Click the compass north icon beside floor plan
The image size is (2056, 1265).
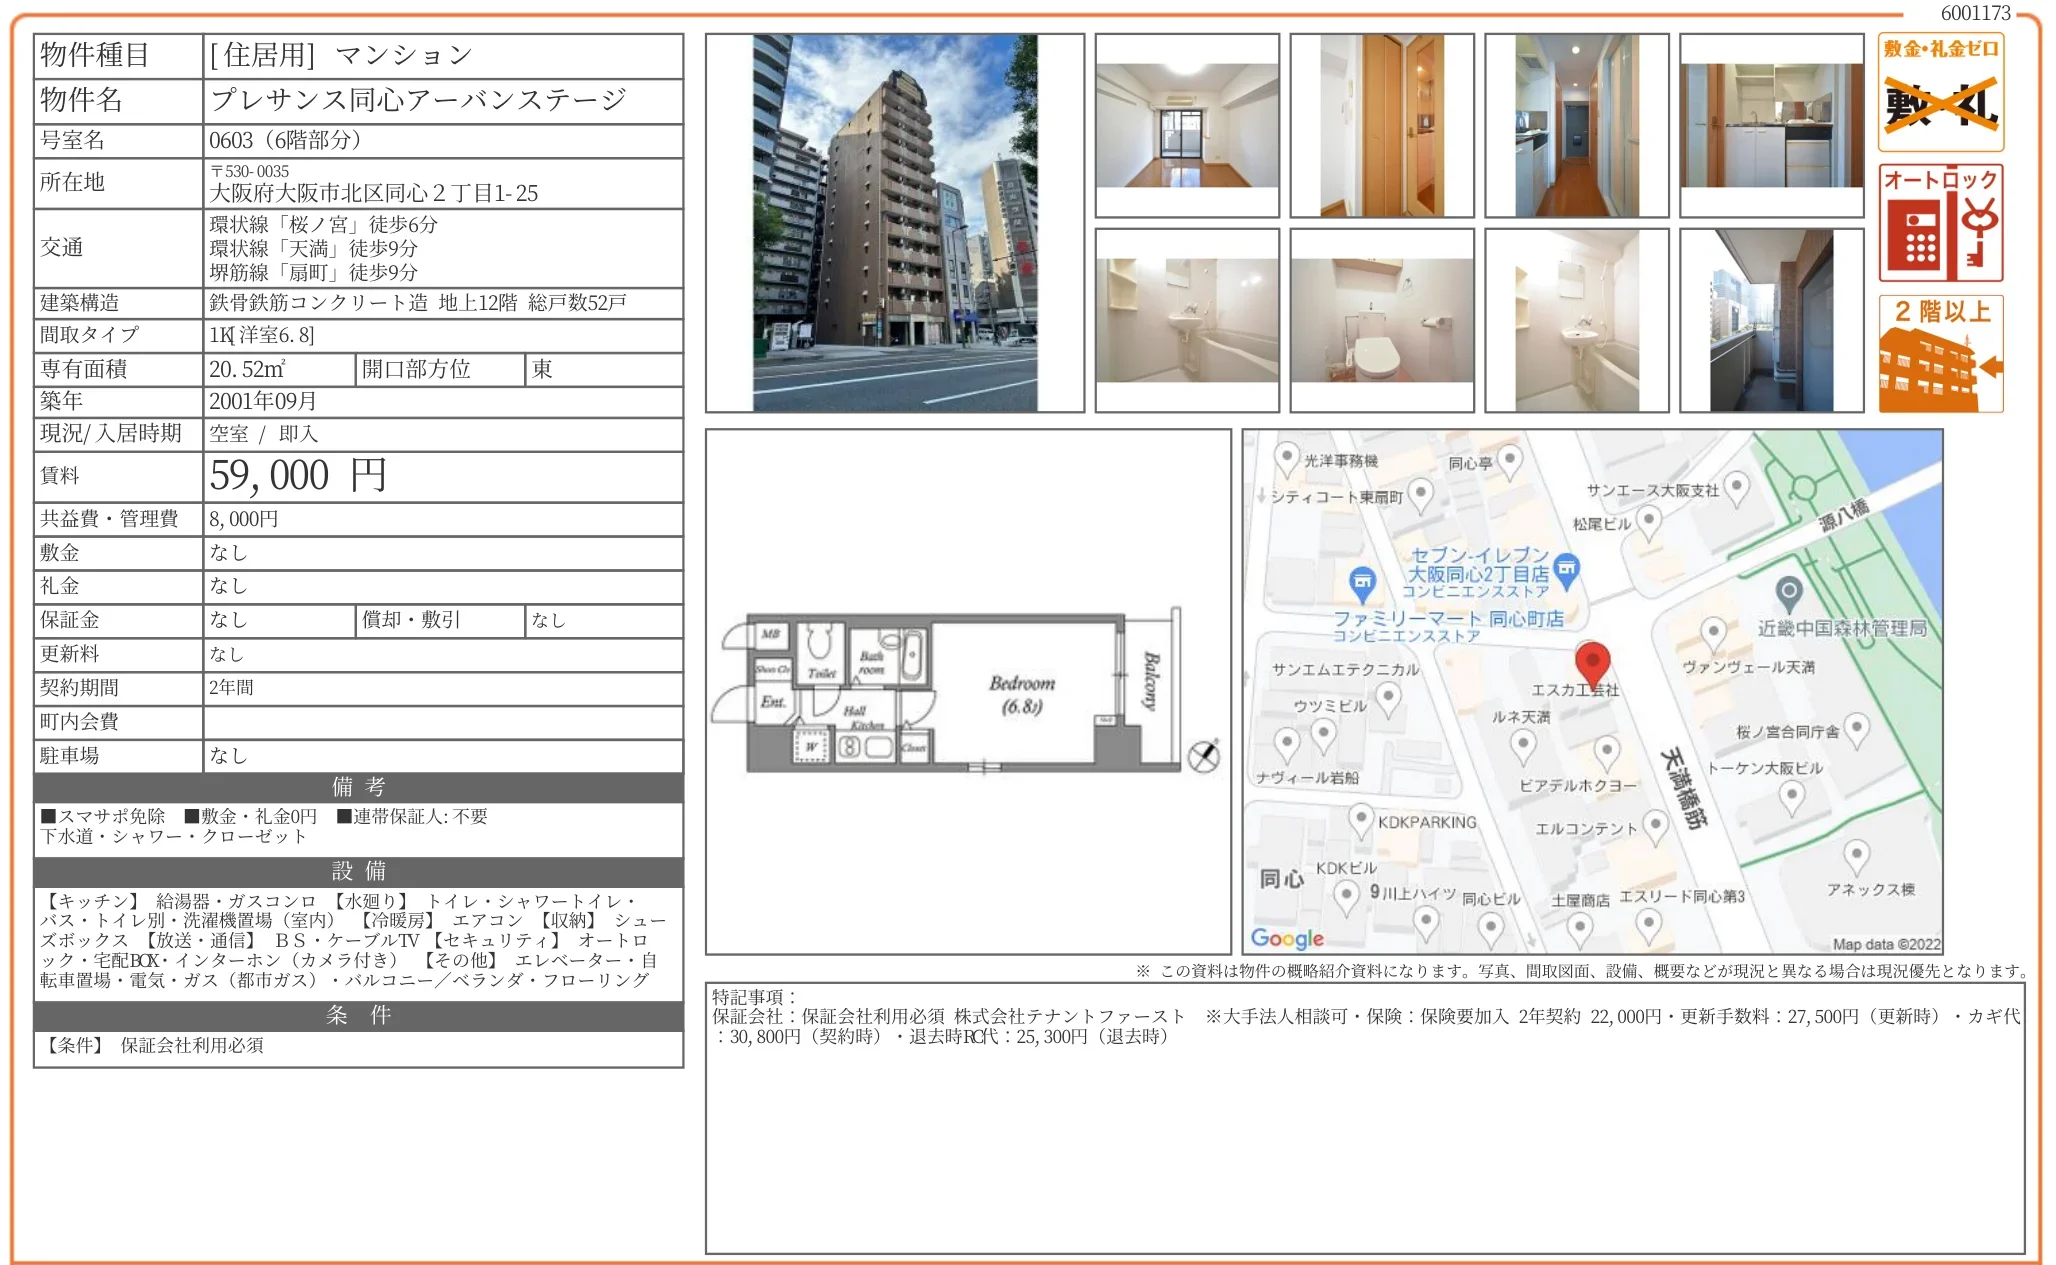[x=1204, y=756]
